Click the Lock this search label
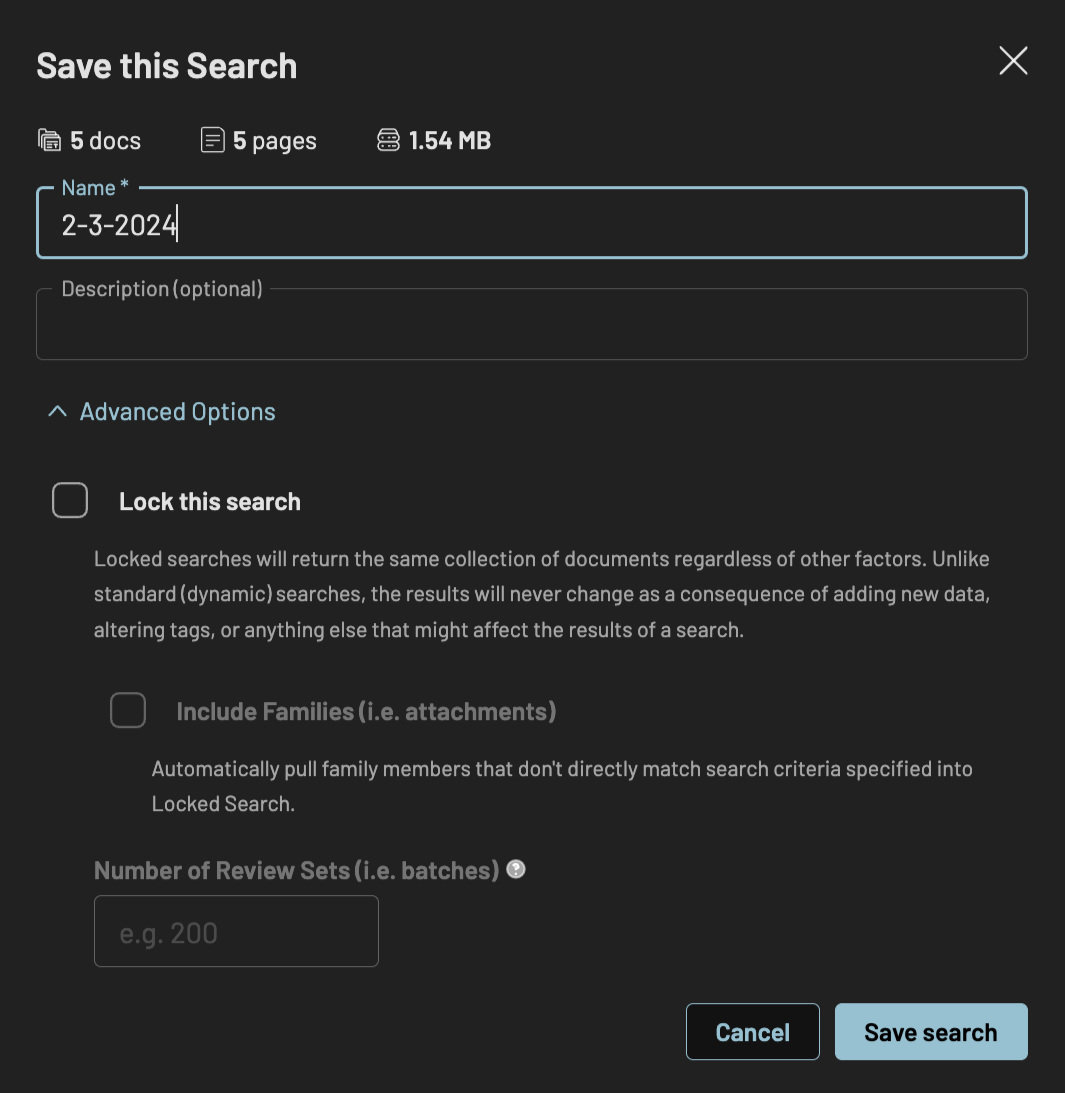 (x=210, y=502)
